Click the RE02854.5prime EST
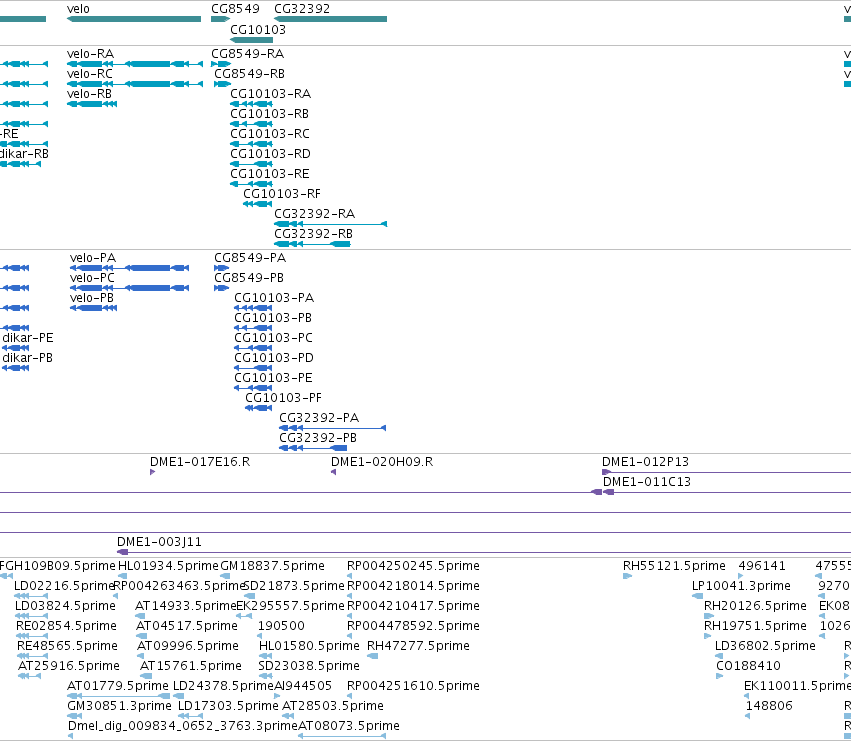 (x=32, y=636)
